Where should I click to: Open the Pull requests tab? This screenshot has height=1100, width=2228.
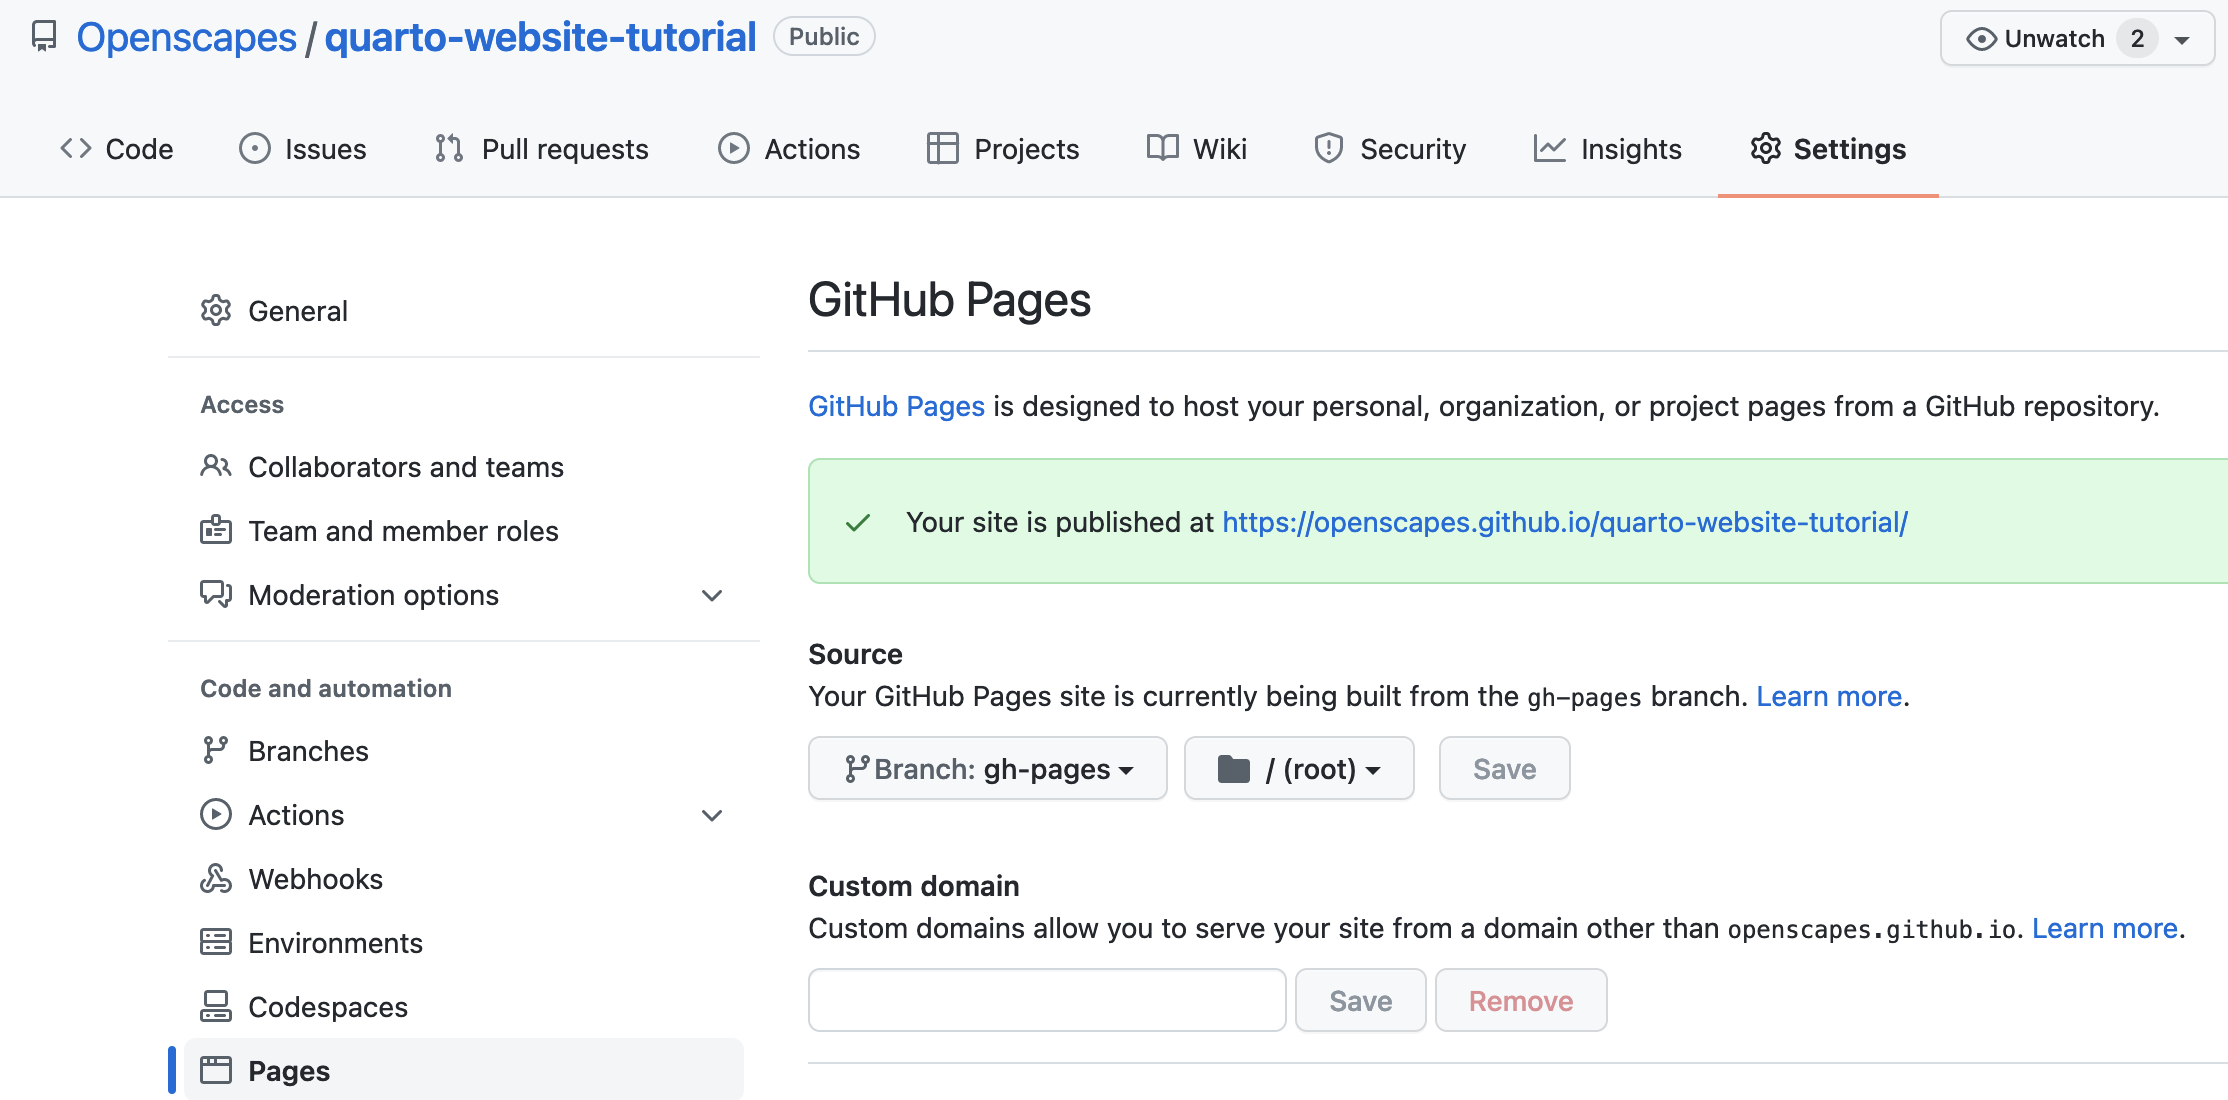541,149
